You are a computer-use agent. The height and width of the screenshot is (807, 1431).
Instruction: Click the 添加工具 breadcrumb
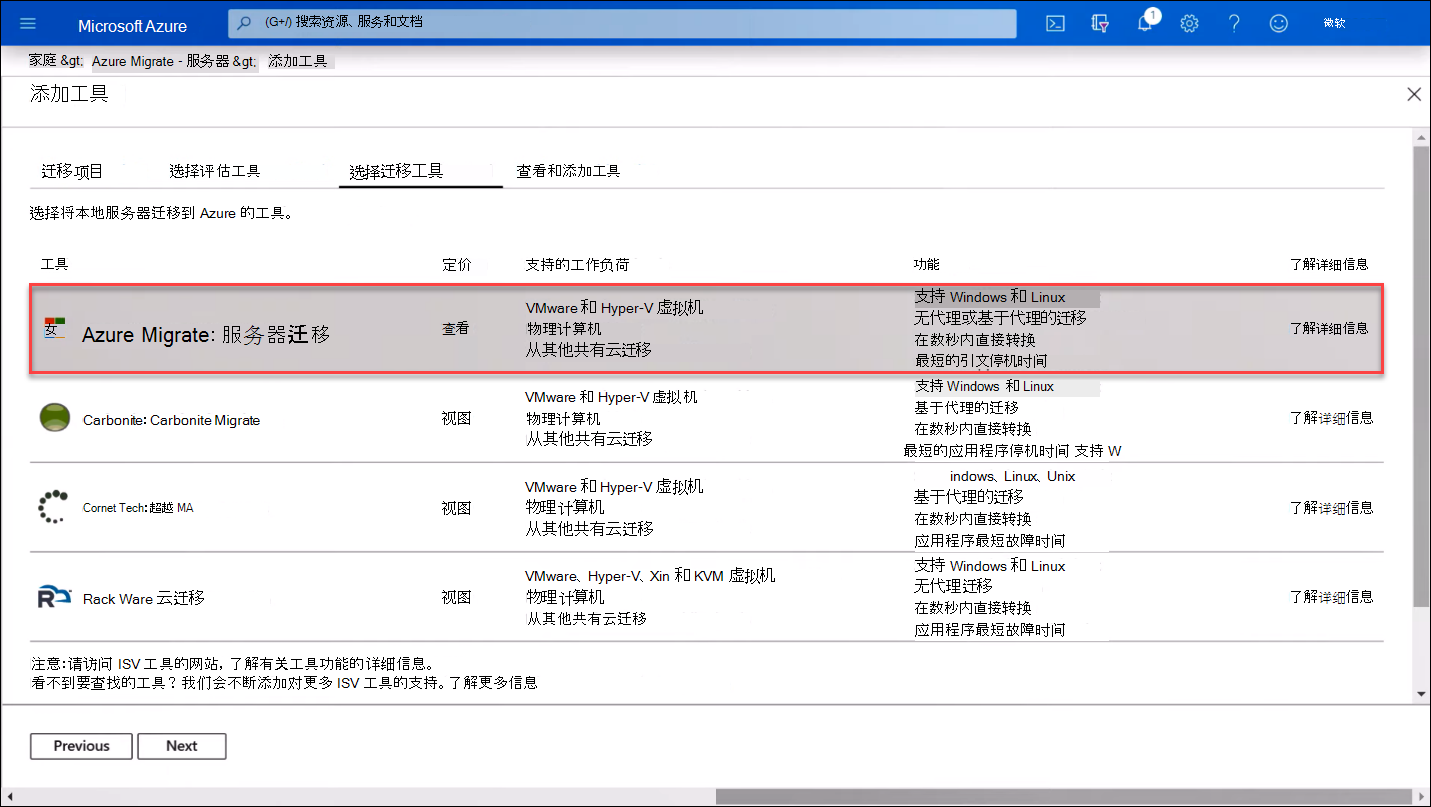pos(298,61)
